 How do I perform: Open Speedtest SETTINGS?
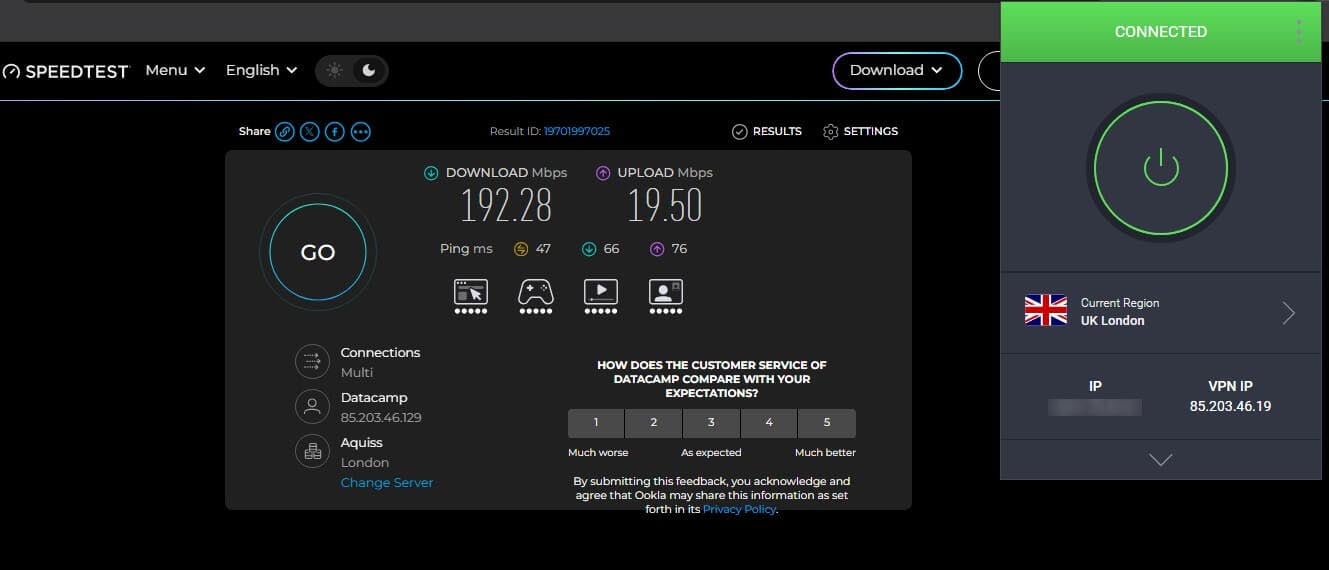click(860, 131)
